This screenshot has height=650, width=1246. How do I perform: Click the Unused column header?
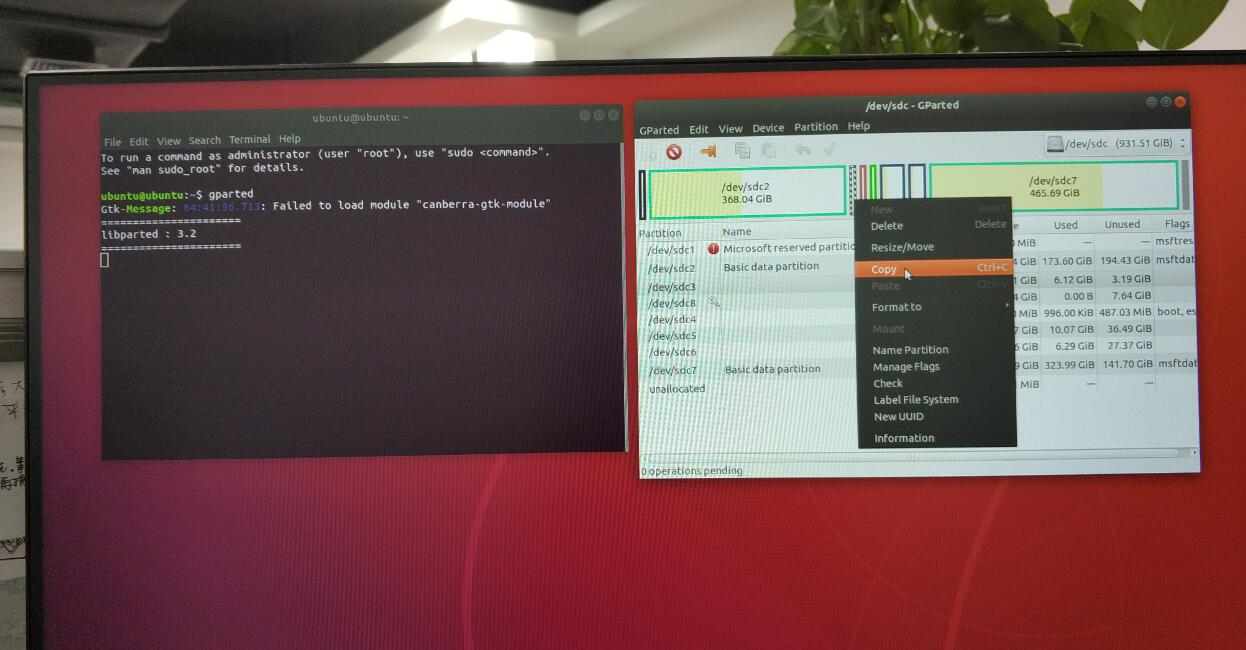1122,224
